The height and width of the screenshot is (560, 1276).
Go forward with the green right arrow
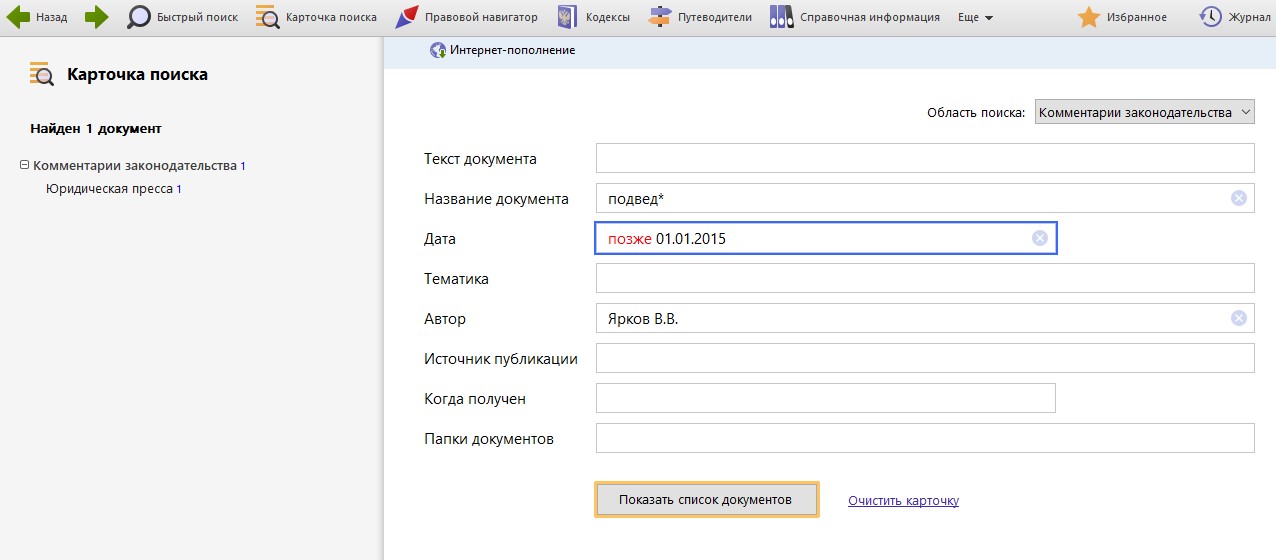coord(96,17)
